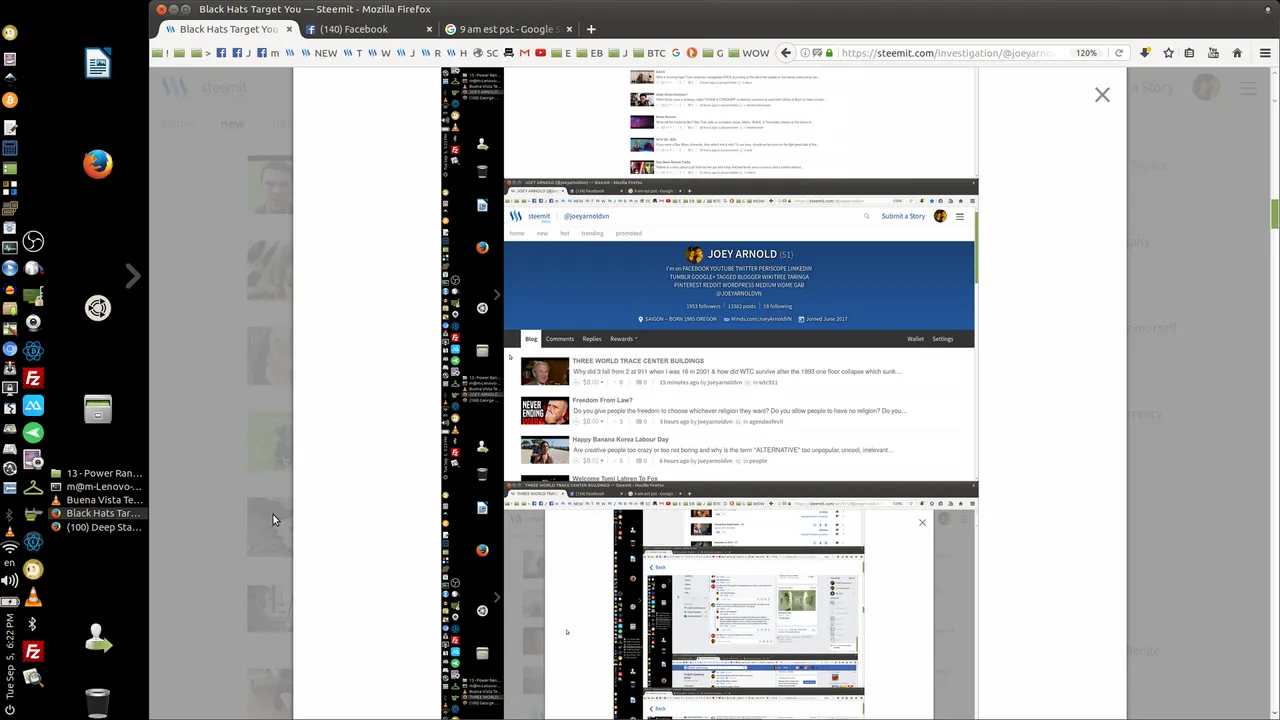The width and height of the screenshot is (1280, 720).
Task: Click the Wallet link in profile image
Action: coord(915,339)
